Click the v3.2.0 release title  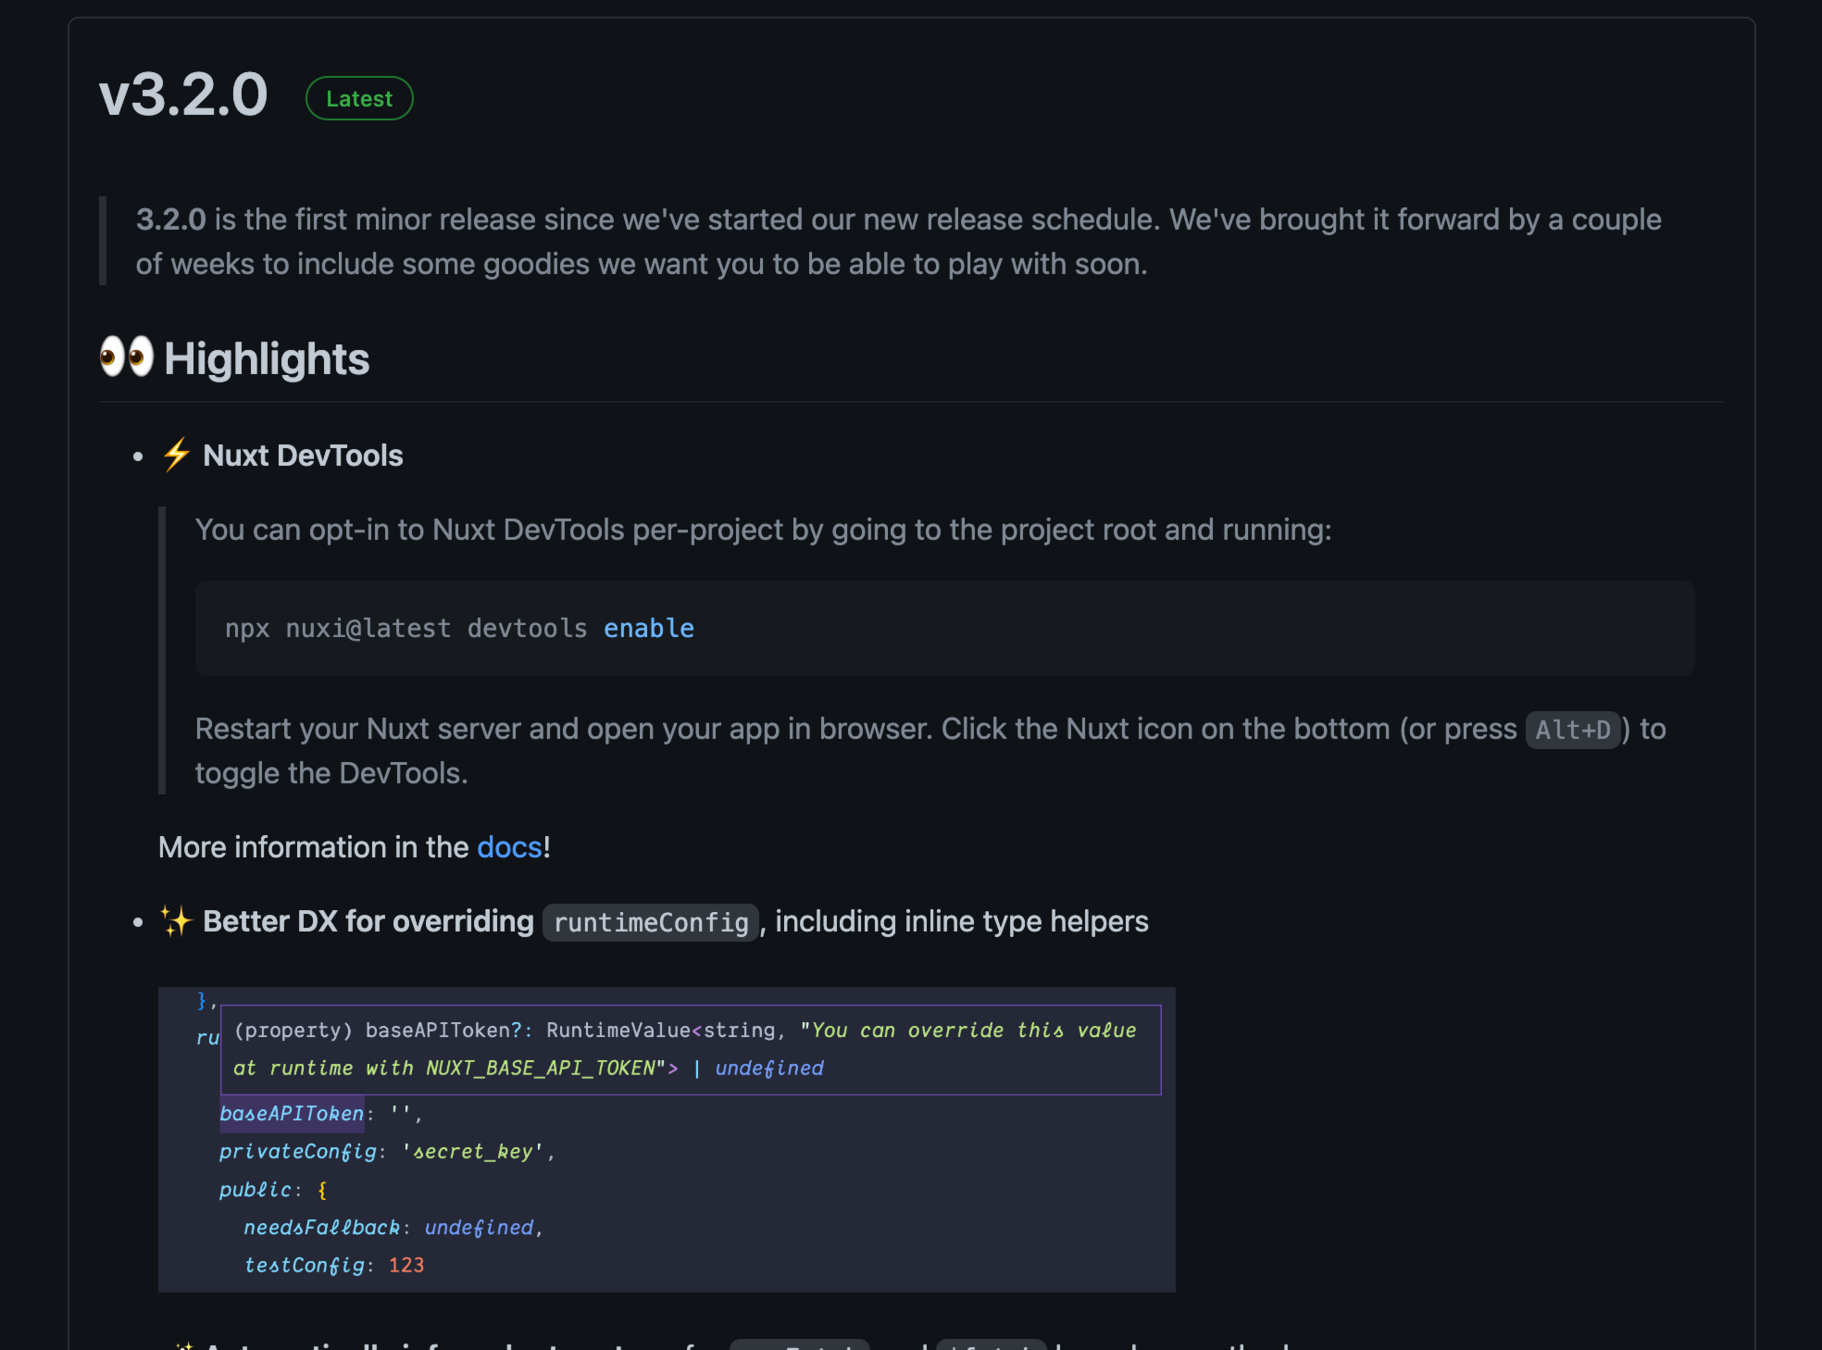[184, 95]
